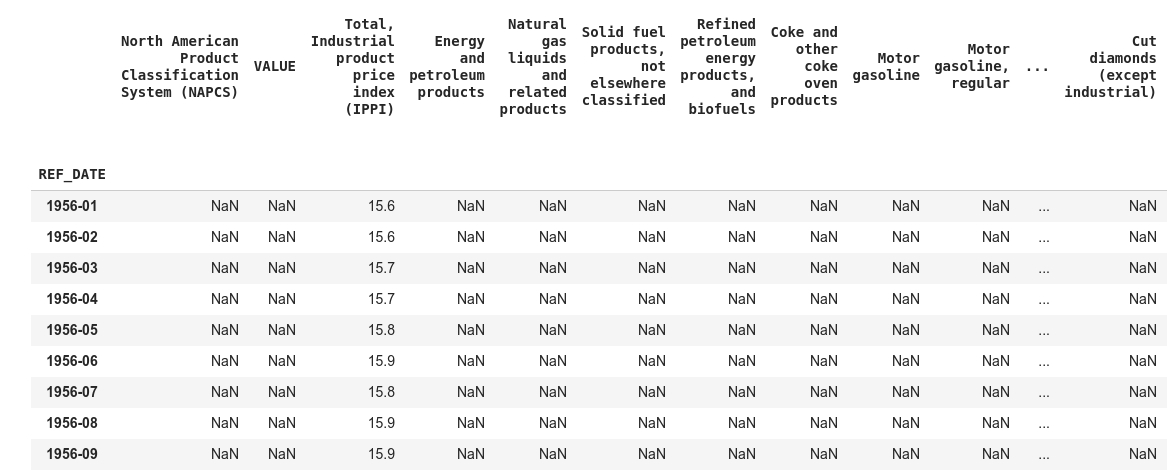Select the Motor gasoline, regular column header

[973, 67]
